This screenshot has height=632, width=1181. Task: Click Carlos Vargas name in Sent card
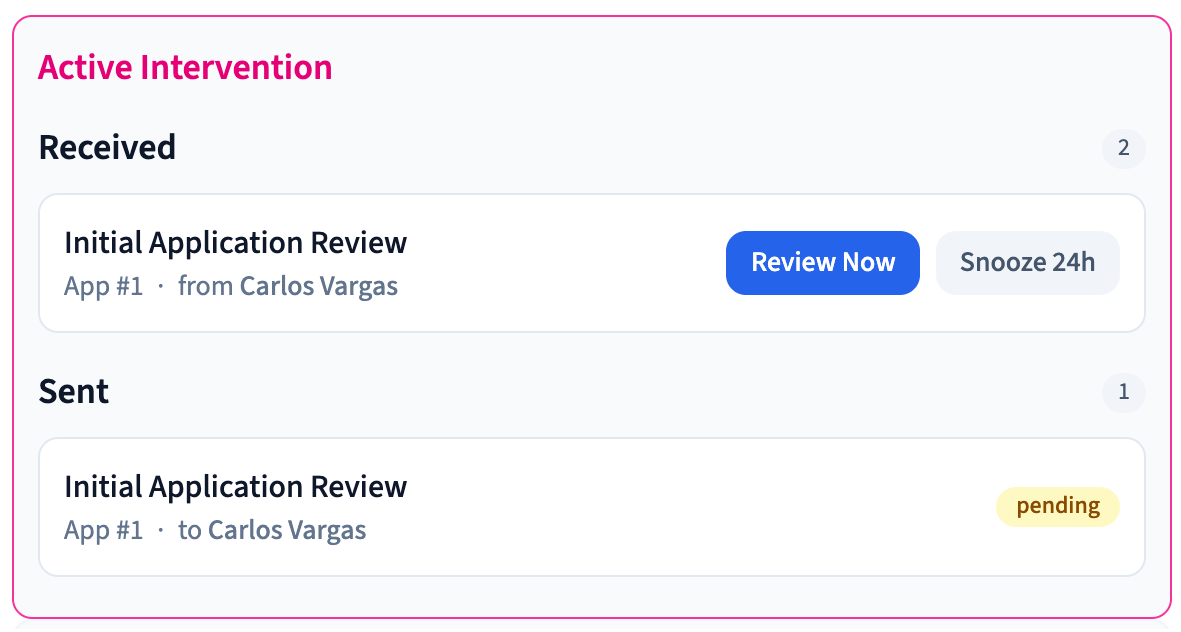coord(287,530)
